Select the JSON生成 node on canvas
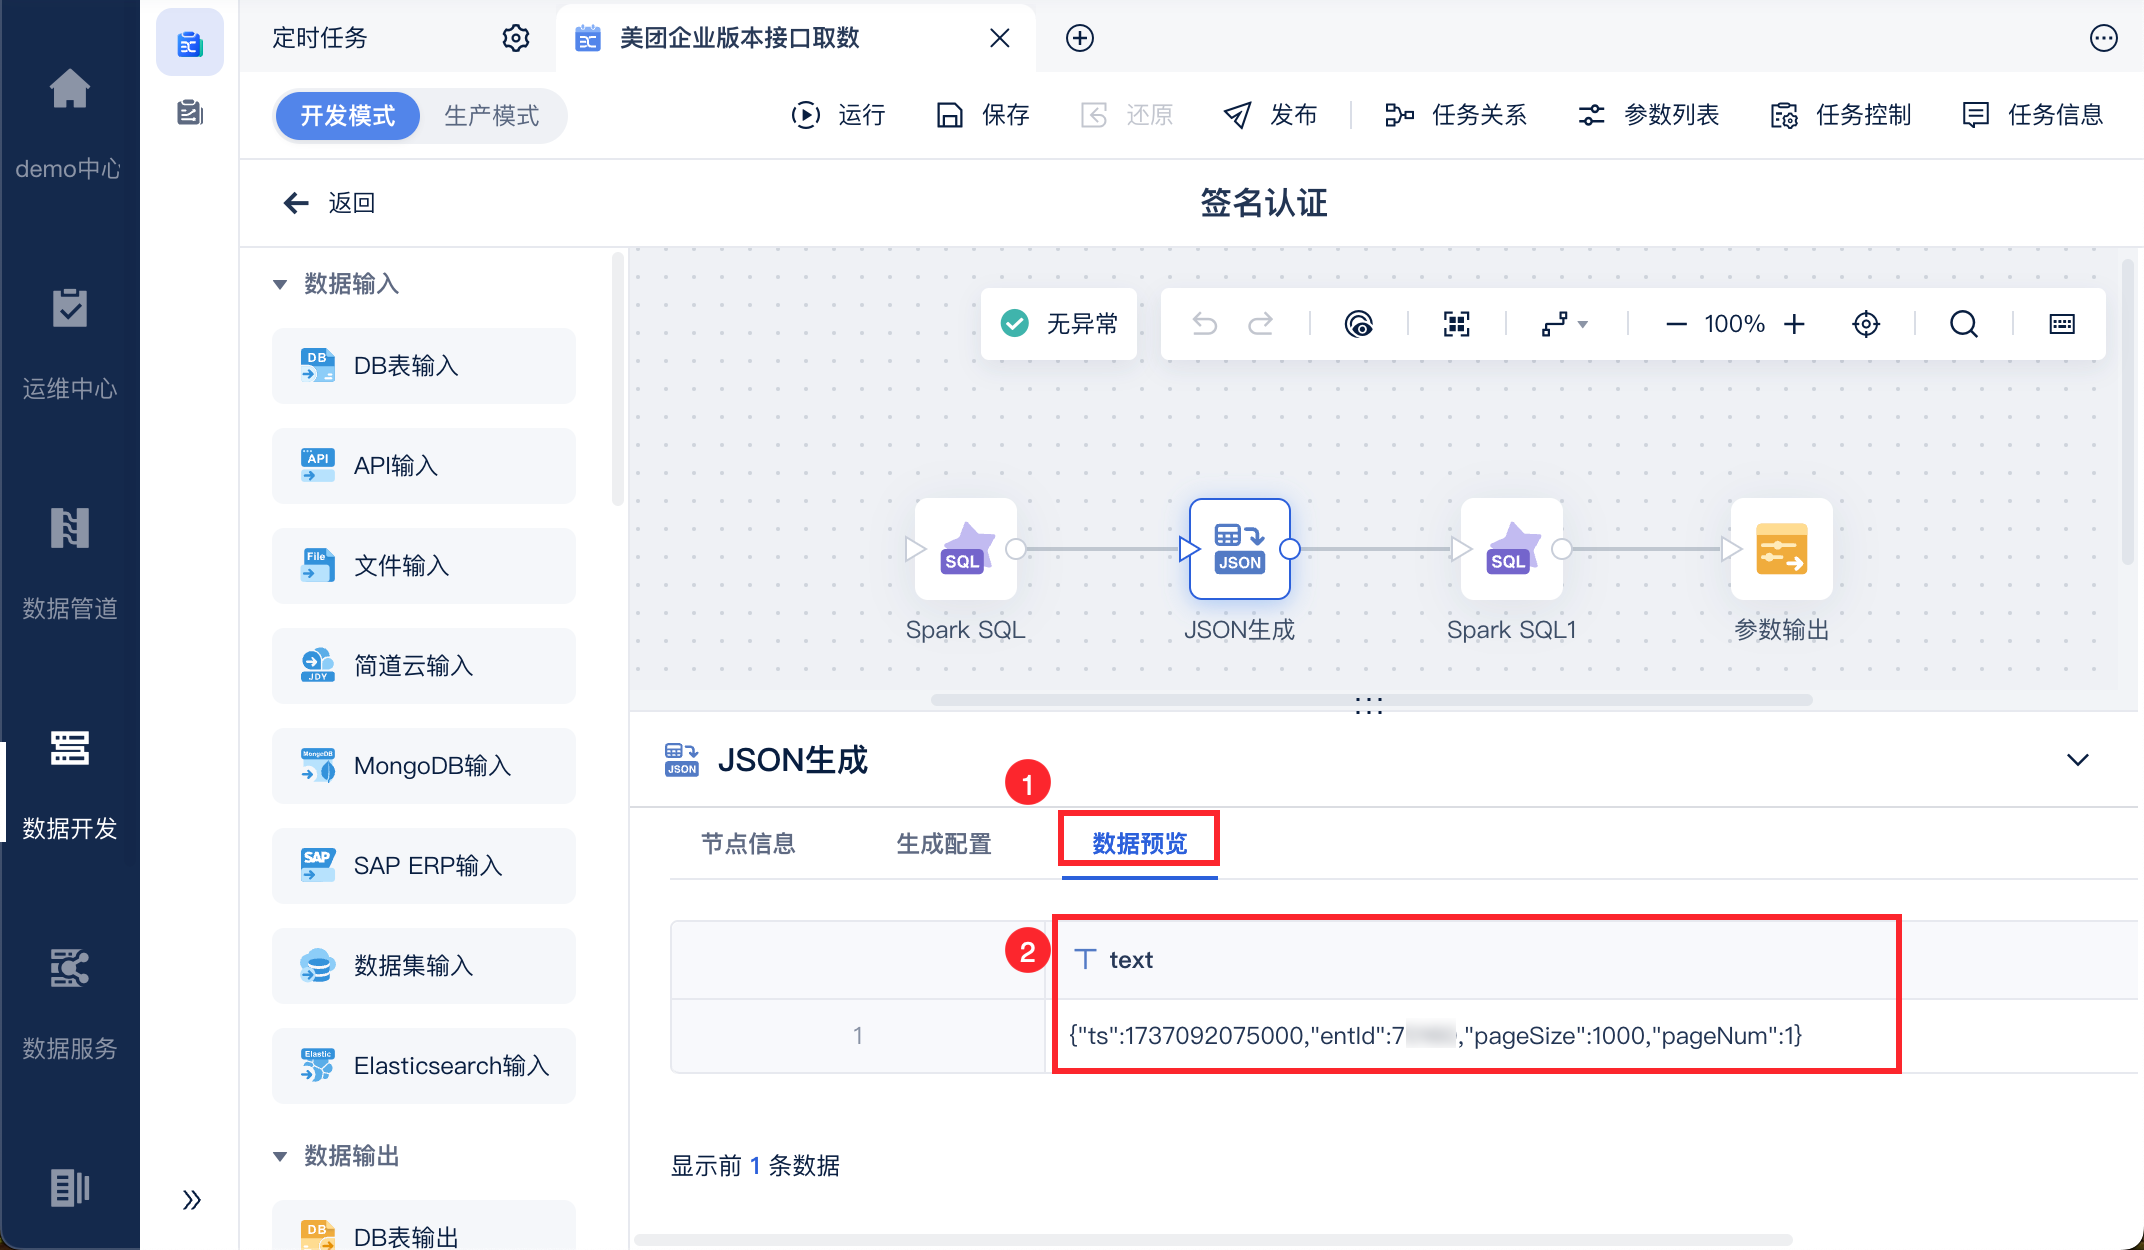The image size is (2144, 1250). (1239, 549)
